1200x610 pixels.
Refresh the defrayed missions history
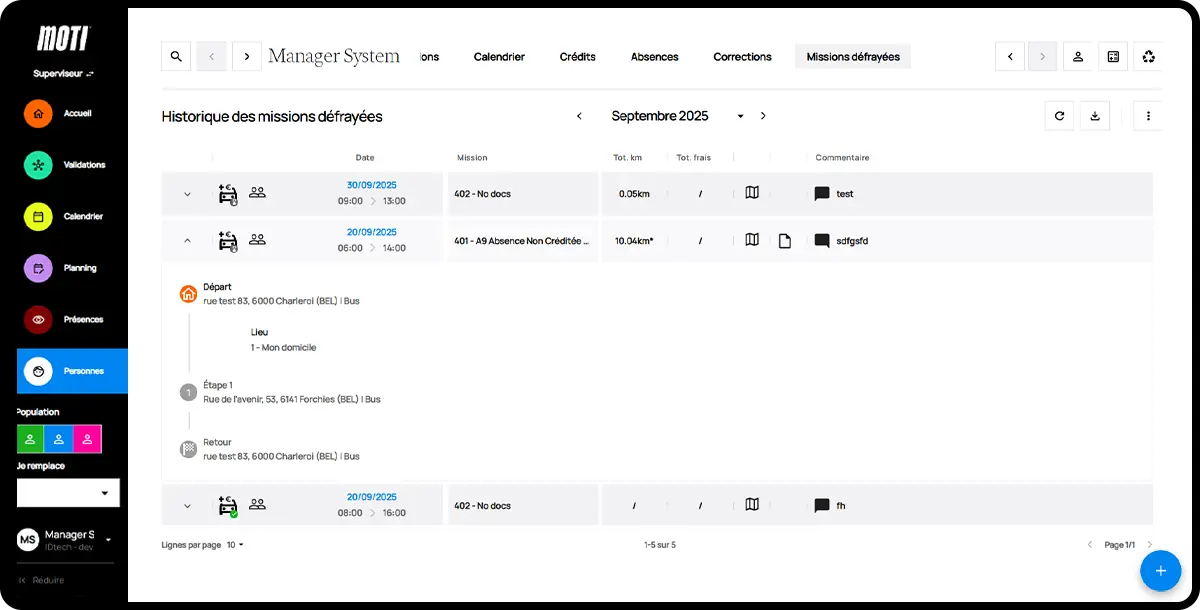1059,115
